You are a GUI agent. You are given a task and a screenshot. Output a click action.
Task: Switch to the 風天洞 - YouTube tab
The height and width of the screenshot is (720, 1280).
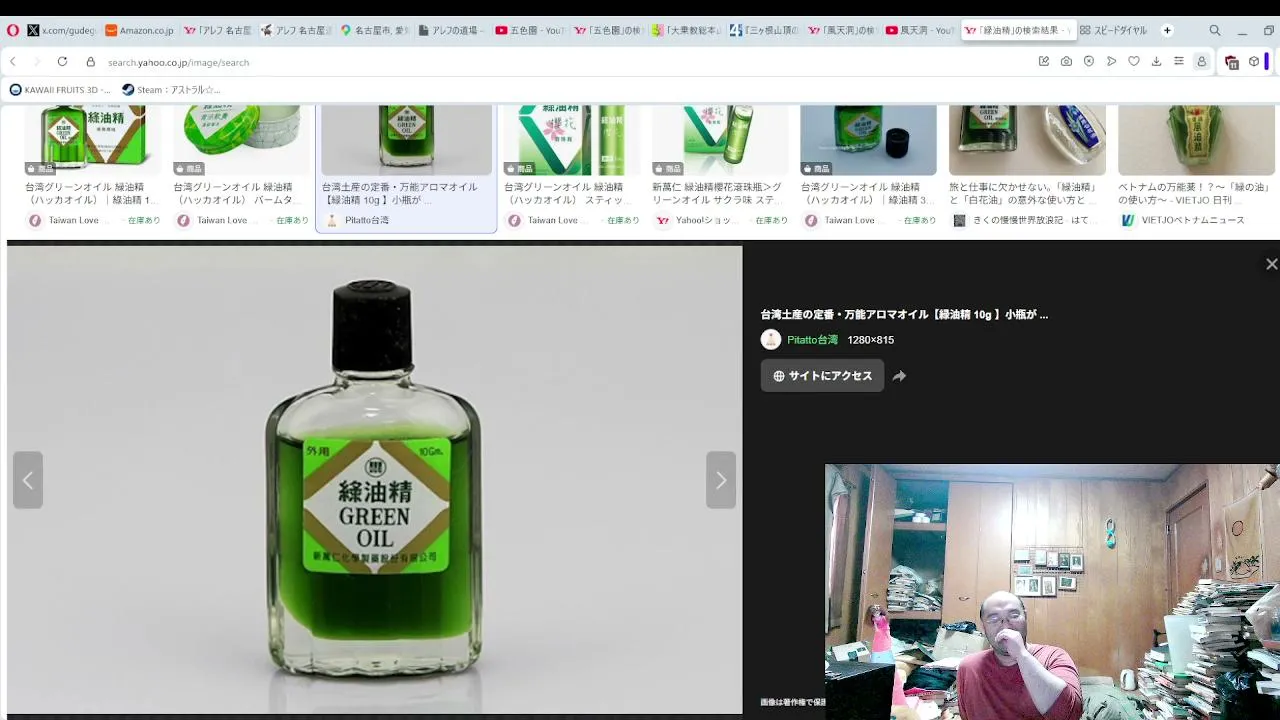[x=920, y=30]
